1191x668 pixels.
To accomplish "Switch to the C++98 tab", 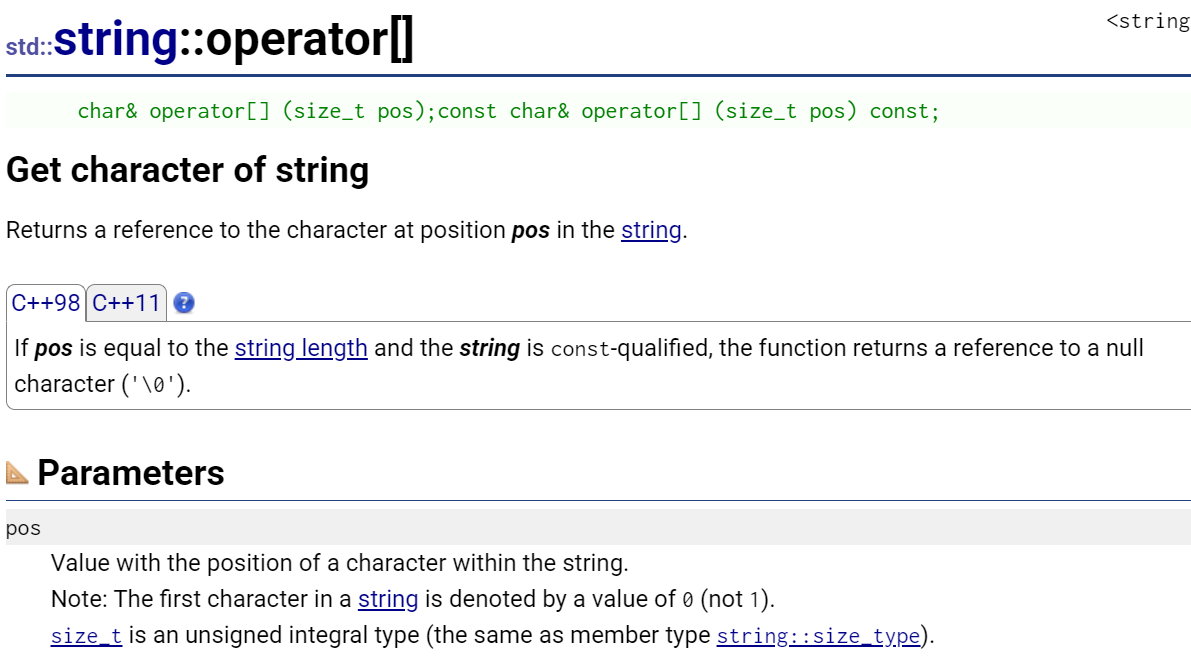I will (x=46, y=302).
